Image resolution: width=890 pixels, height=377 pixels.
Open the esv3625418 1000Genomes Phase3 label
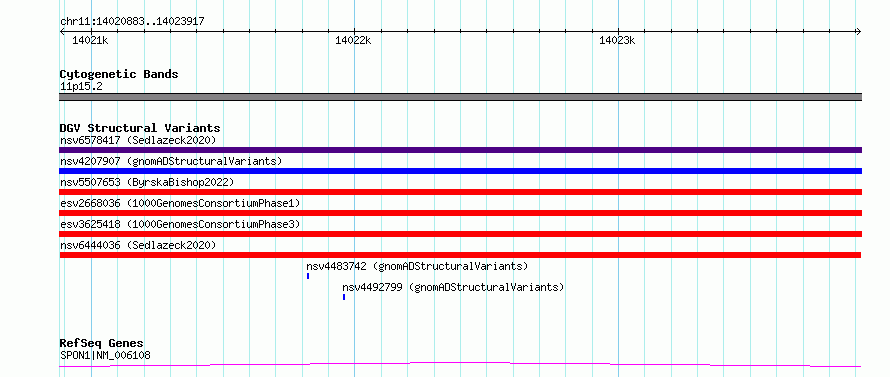(x=180, y=224)
